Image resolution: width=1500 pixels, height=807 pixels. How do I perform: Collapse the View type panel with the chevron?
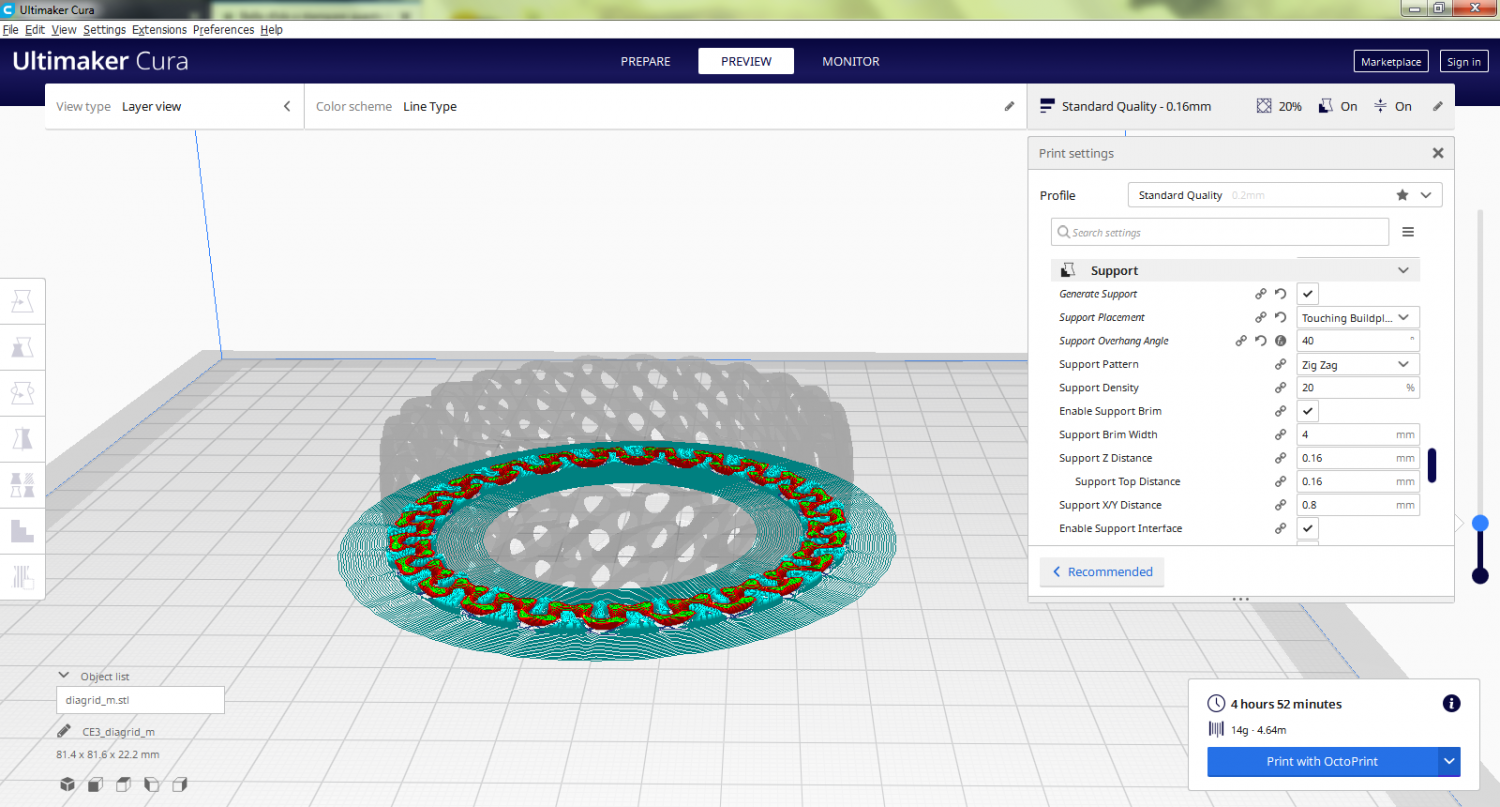(x=287, y=106)
